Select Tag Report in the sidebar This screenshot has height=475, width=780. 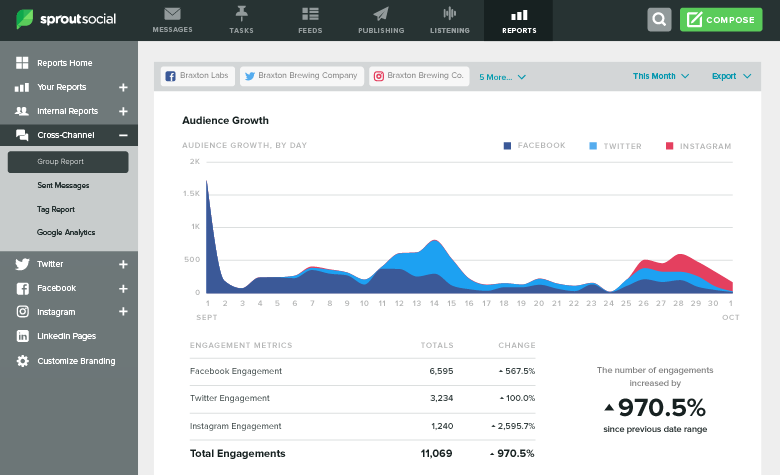56,209
